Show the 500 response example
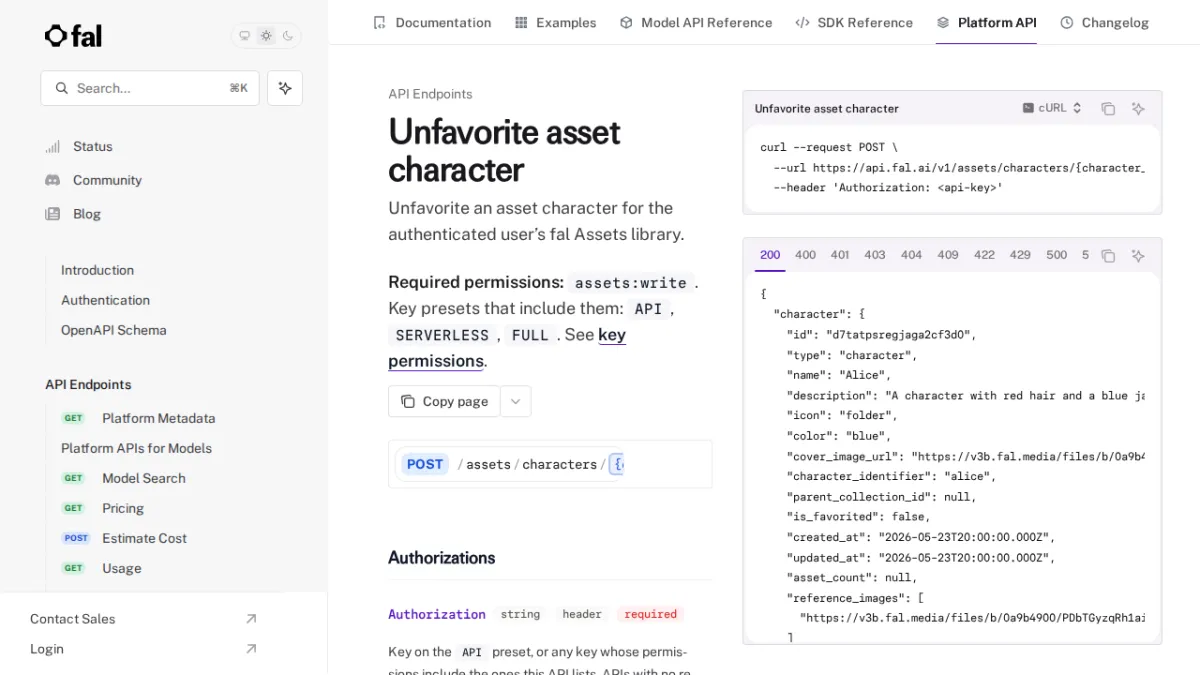The width and height of the screenshot is (1200, 675). click(x=1057, y=255)
